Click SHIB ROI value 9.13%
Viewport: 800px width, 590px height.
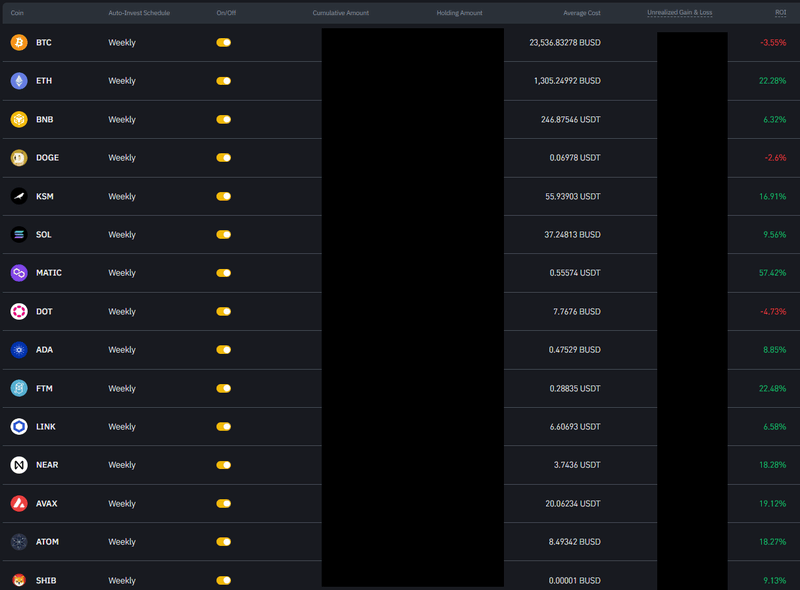[774, 580]
